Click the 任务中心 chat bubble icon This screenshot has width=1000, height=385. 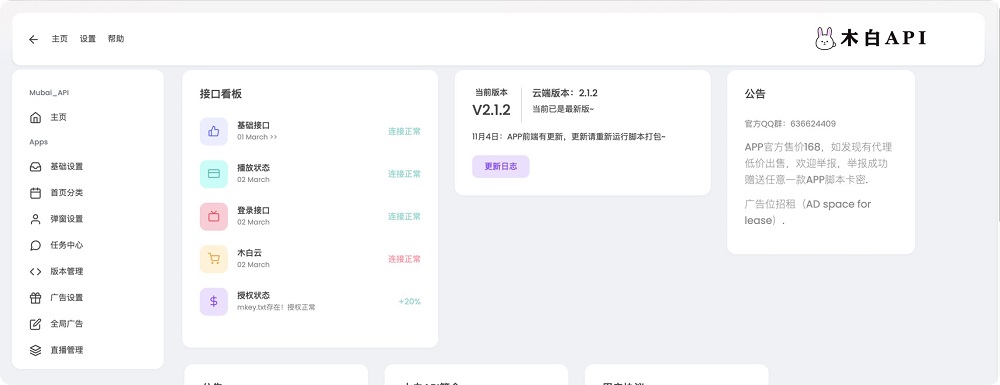coord(36,245)
